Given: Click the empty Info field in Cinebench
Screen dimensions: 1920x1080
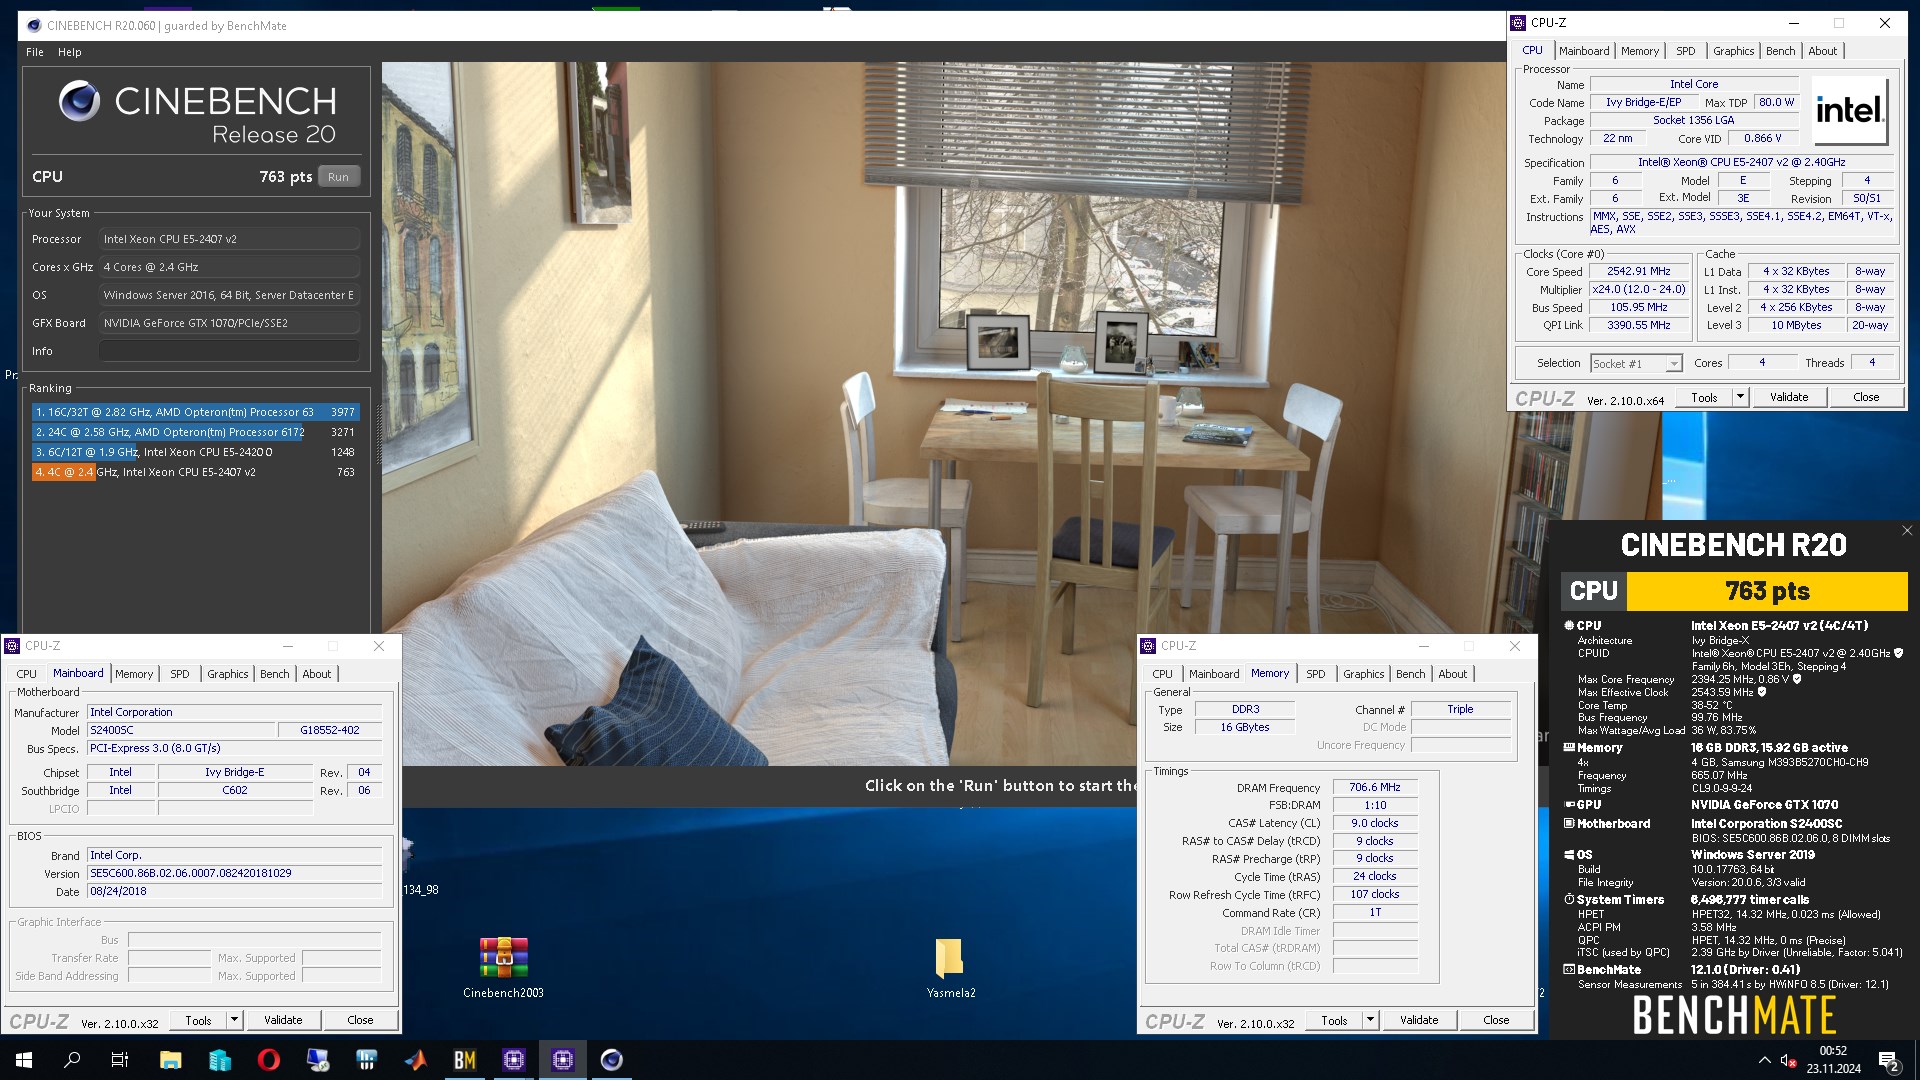Looking at the screenshot, I should point(229,351).
